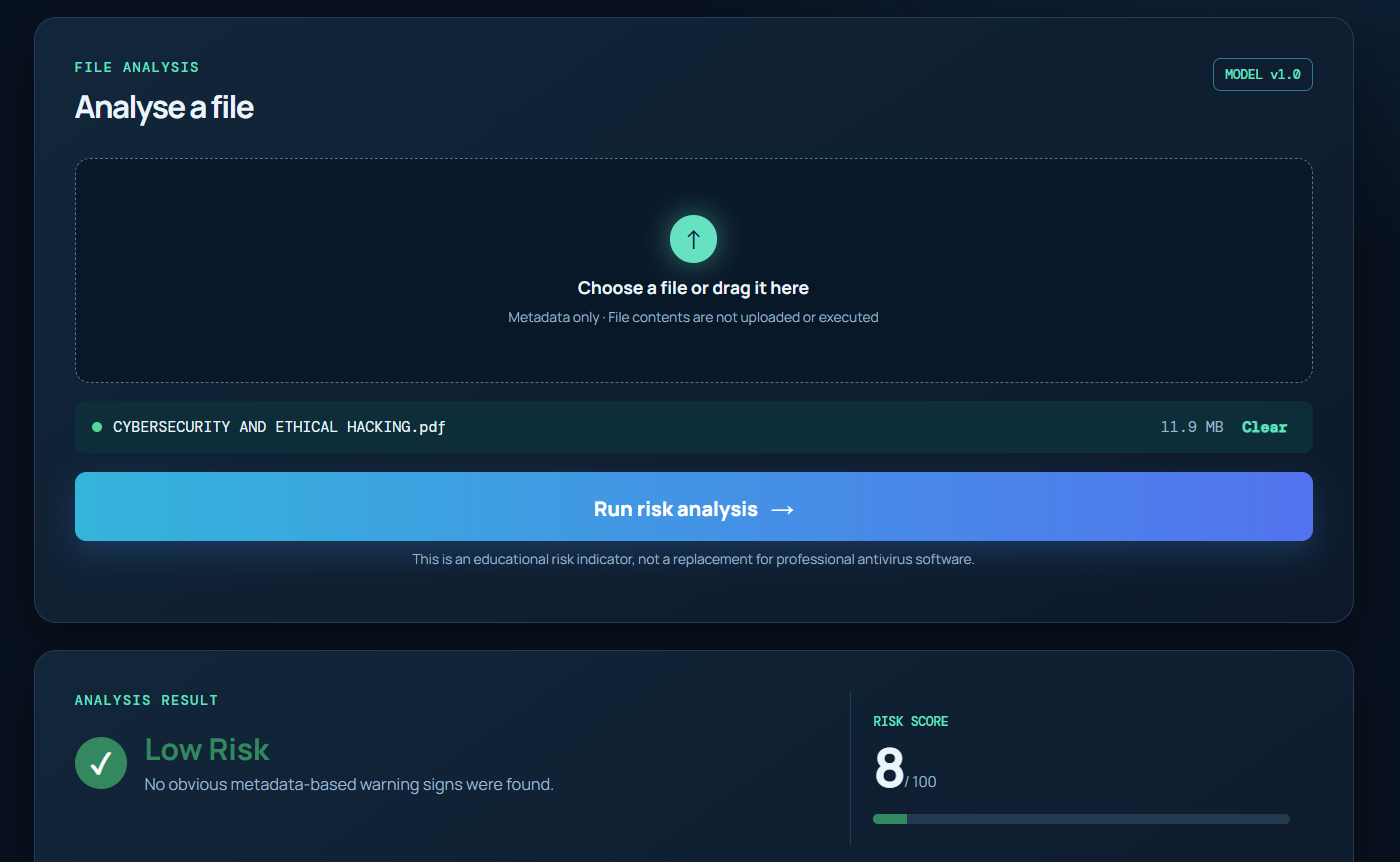Screen dimensions: 1400x862
Task: Click the MODEL v1.0 badge
Action: [x=1263, y=74]
